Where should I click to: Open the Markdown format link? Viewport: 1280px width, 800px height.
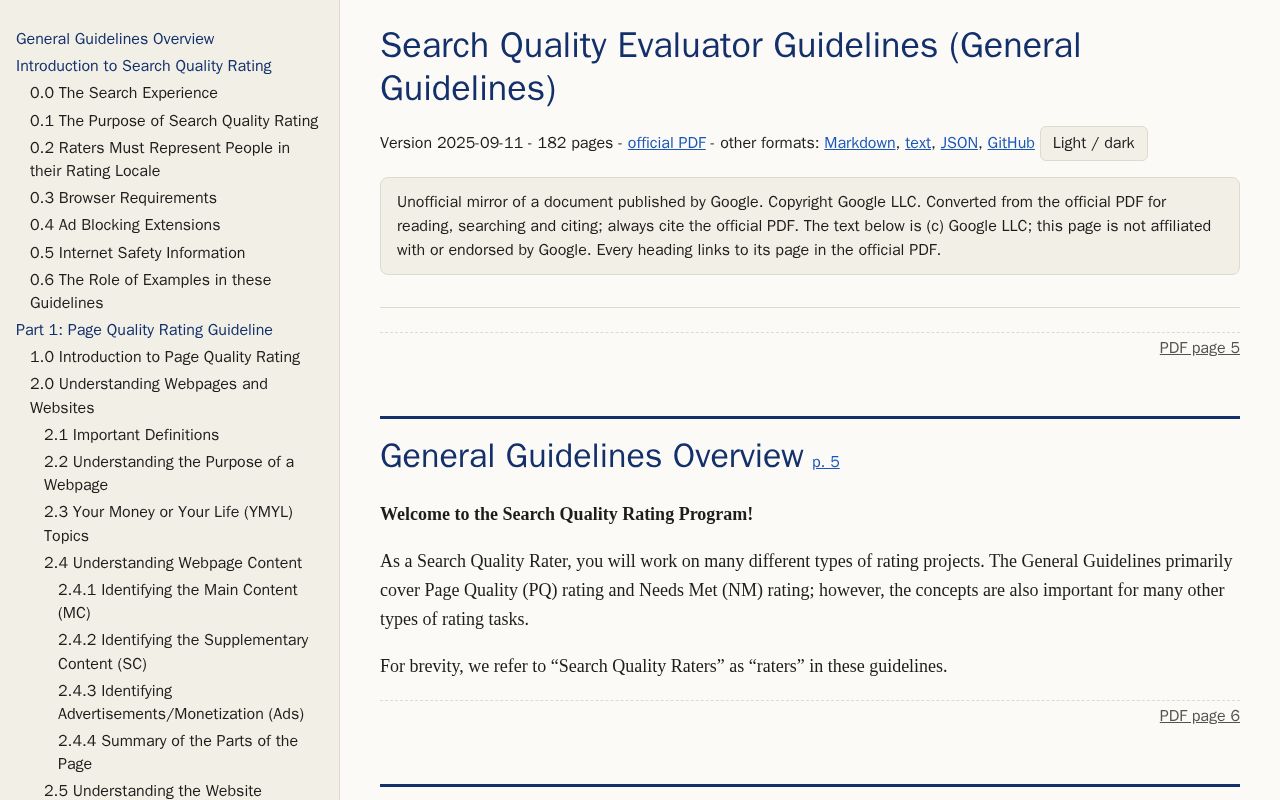tap(860, 143)
